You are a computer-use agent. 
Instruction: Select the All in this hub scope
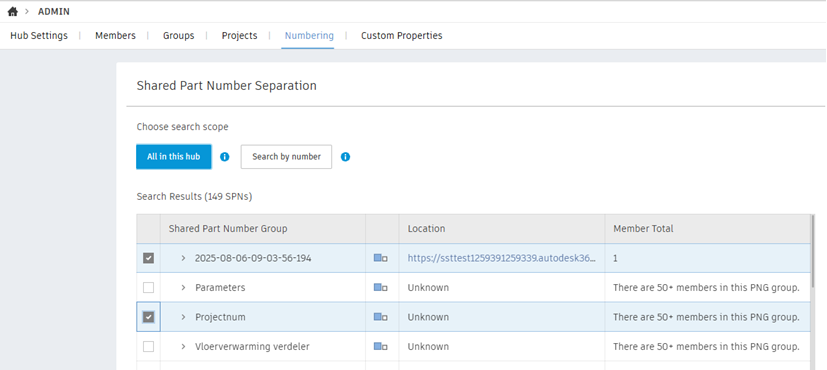[174, 157]
